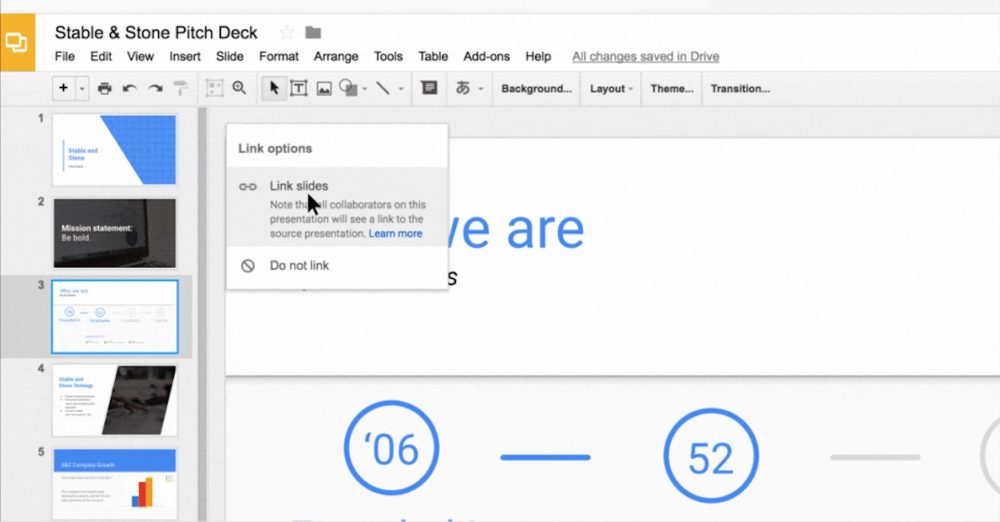Select the Mission statement slide thumbnail
The height and width of the screenshot is (522, 1000).
point(114,233)
